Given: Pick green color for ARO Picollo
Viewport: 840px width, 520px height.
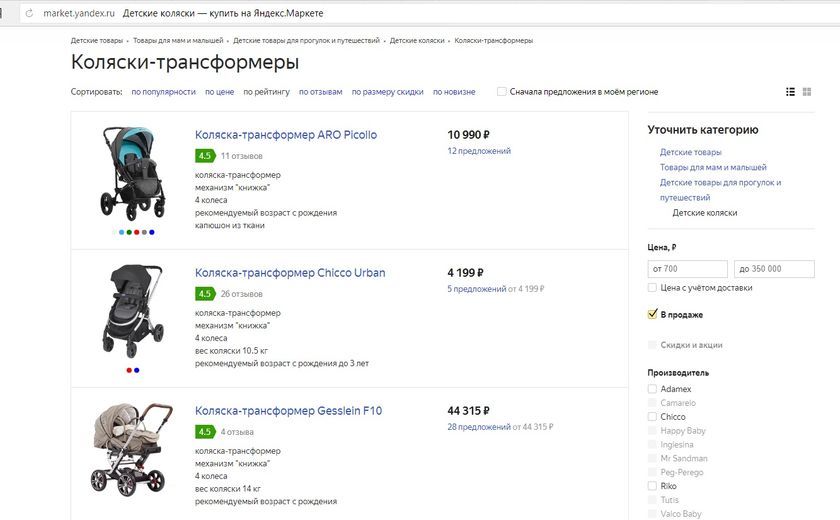Looking at the screenshot, I should coord(129,232).
